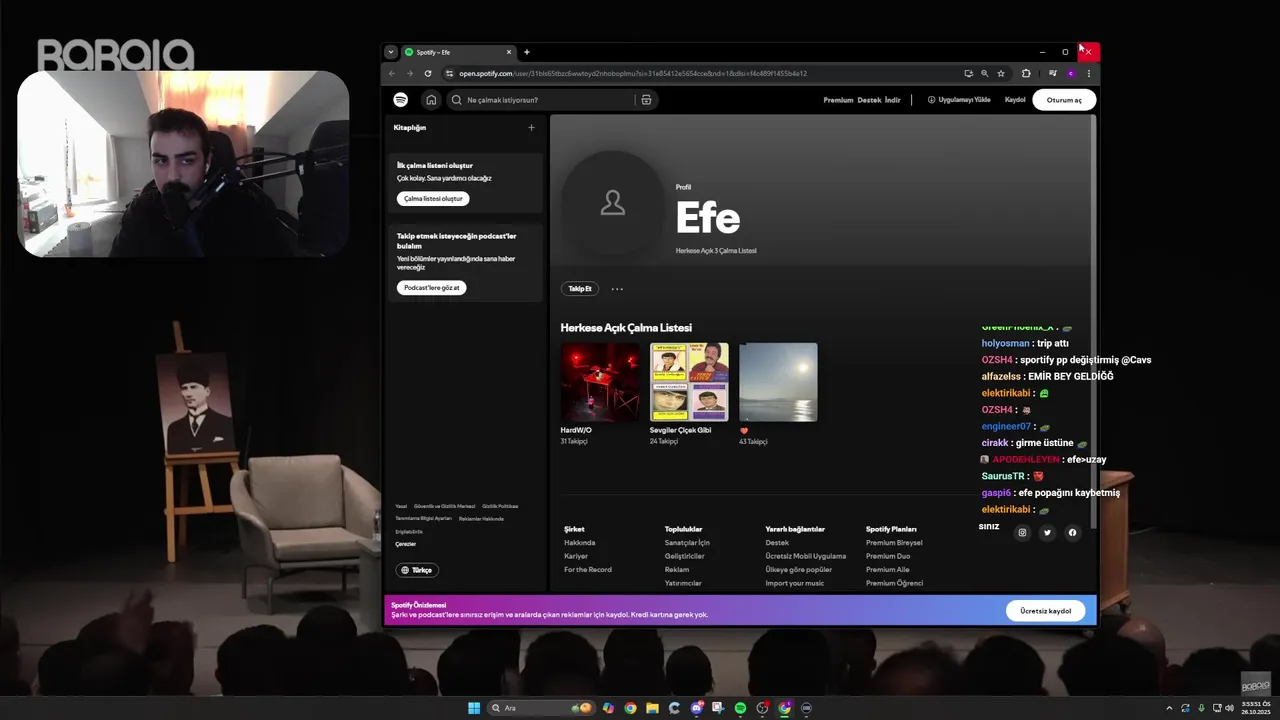This screenshot has width=1280, height=720.
Task: Select the Spotify – Efe tab
Action: point(458,52)
